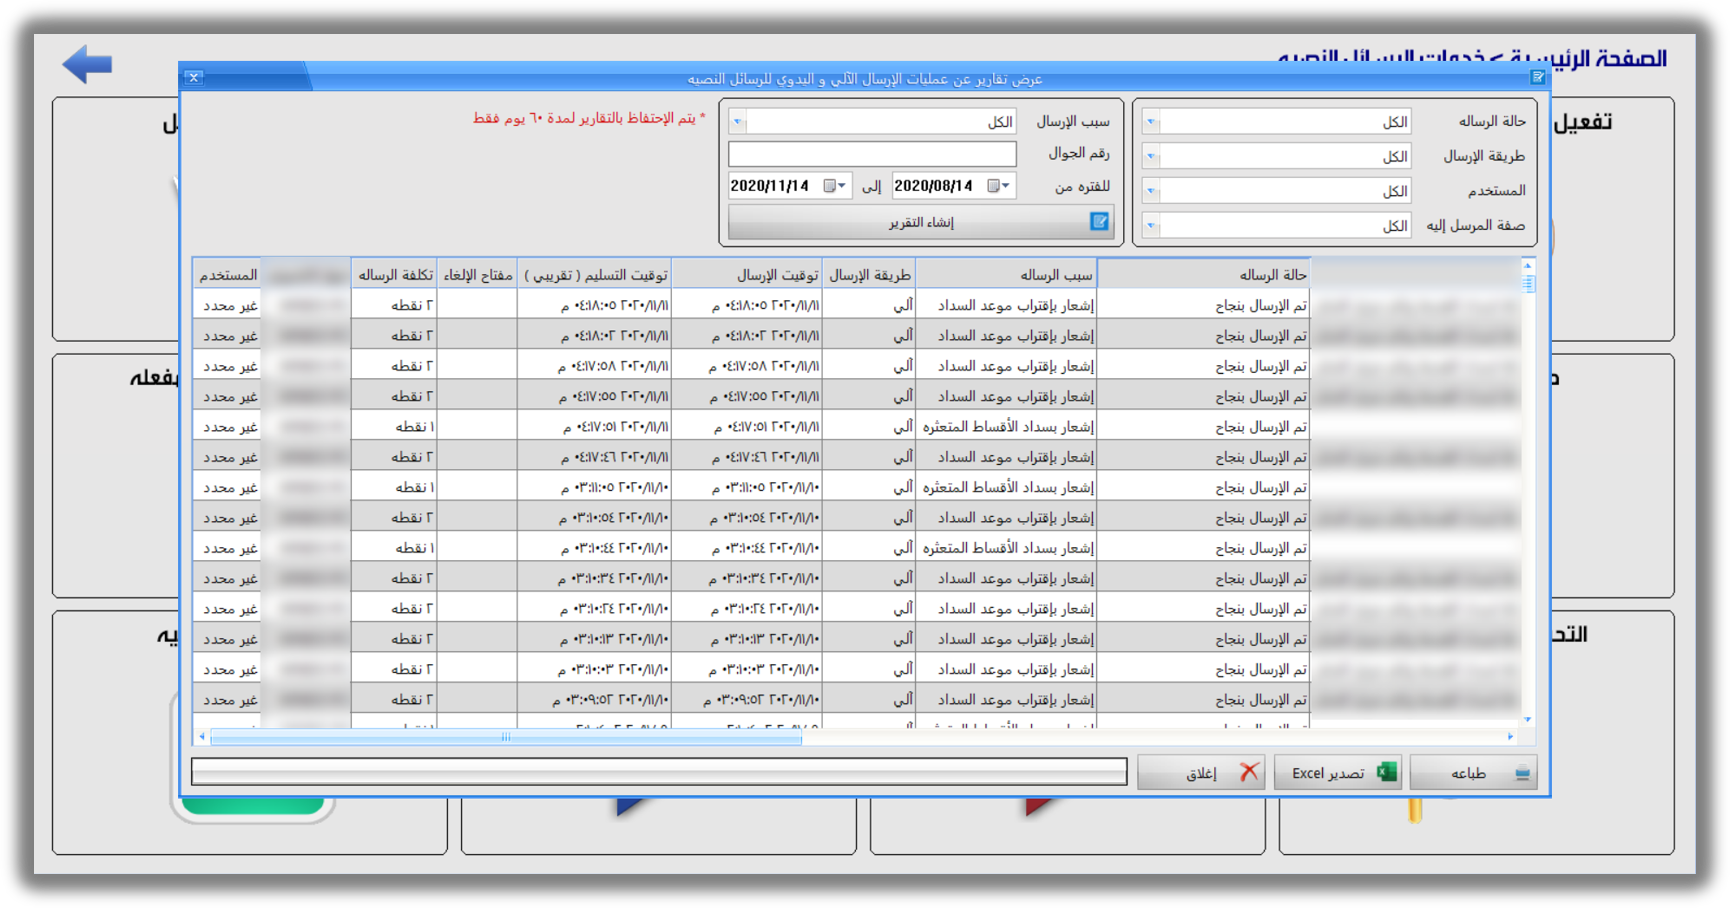
Task: Expand the سبب الإرسال dropdown
Action: [738, 122]
